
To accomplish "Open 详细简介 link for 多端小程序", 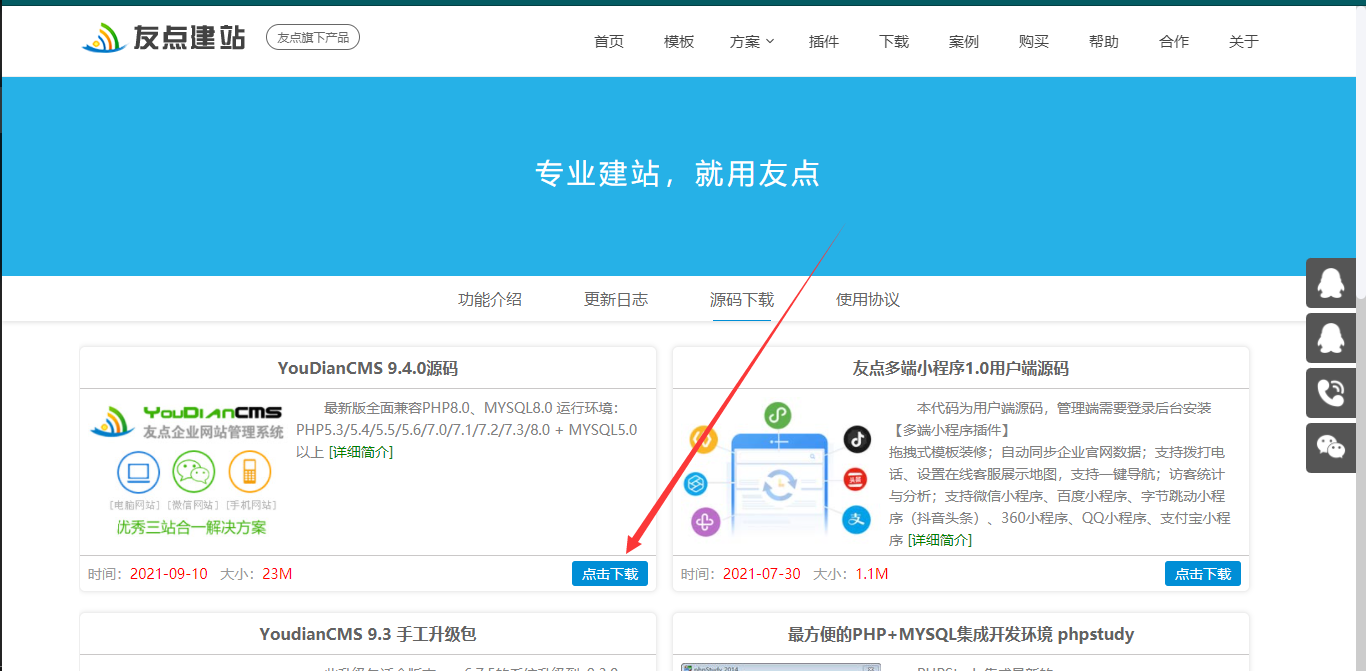I will pyautogui.click(x=940, y=540).
